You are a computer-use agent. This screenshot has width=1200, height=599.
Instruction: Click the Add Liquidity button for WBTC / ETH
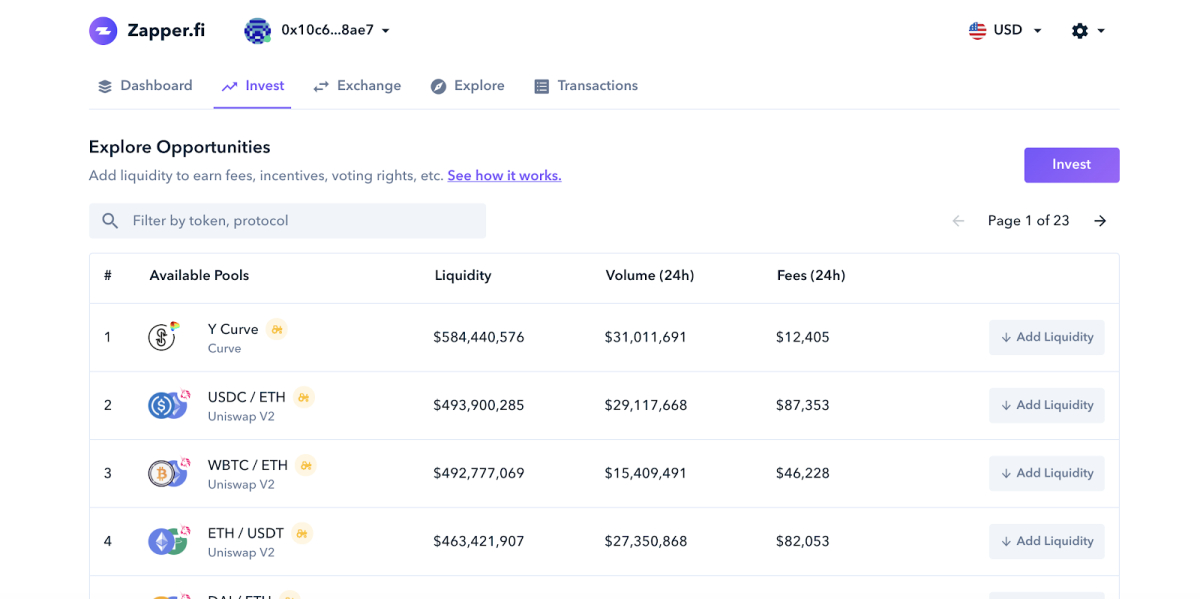click(x=1046, y=473)
